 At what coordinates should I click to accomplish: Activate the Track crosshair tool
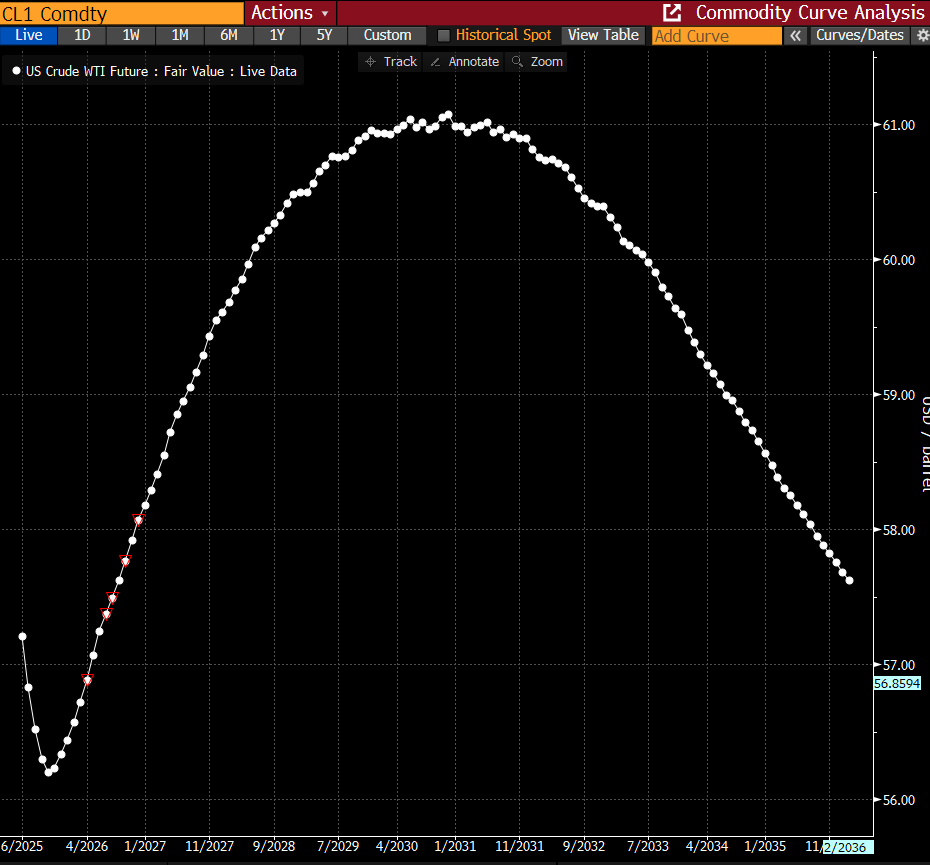coord(390,61)
